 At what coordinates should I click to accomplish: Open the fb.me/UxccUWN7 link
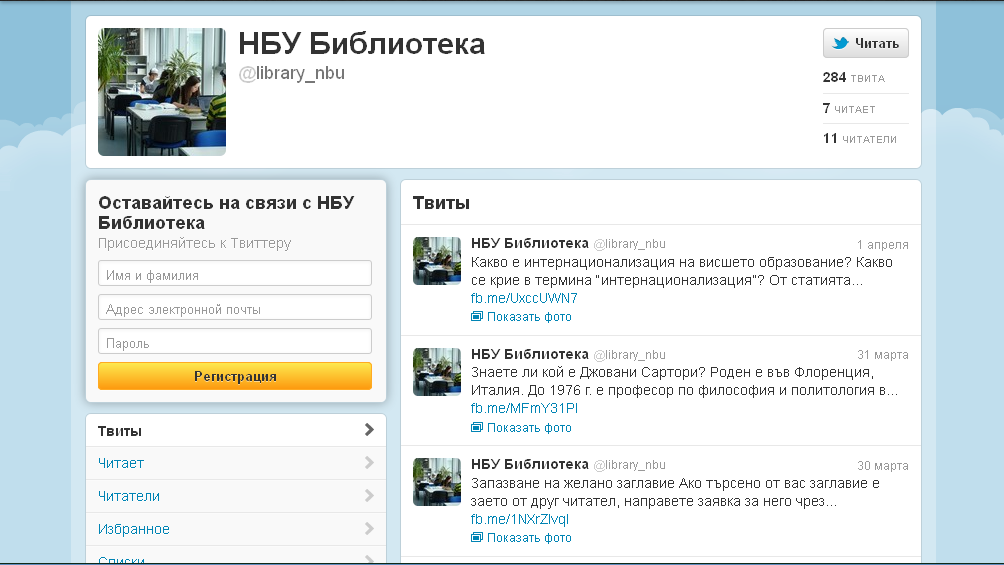click(524, 298)
